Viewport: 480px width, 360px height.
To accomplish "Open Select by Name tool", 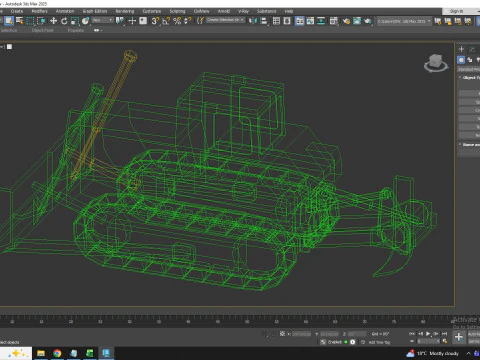I will tap(20, 21).
